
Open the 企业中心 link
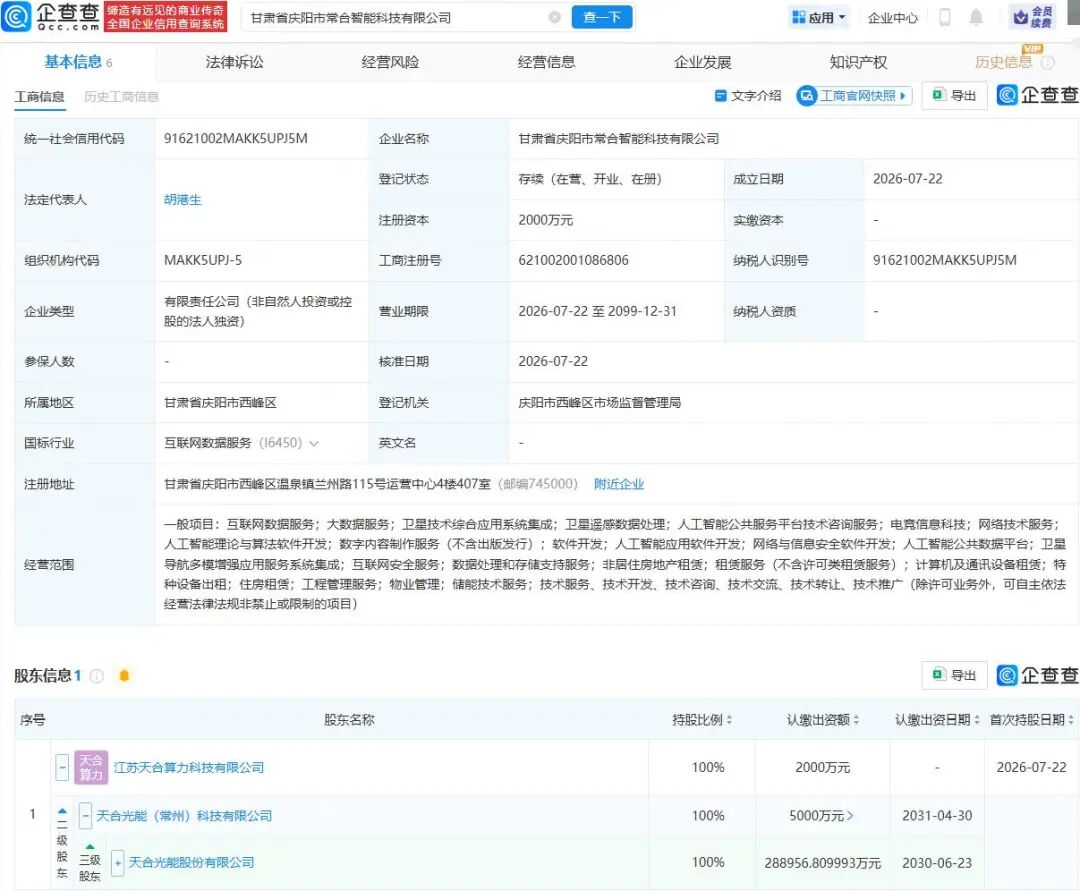coord(893,18)
